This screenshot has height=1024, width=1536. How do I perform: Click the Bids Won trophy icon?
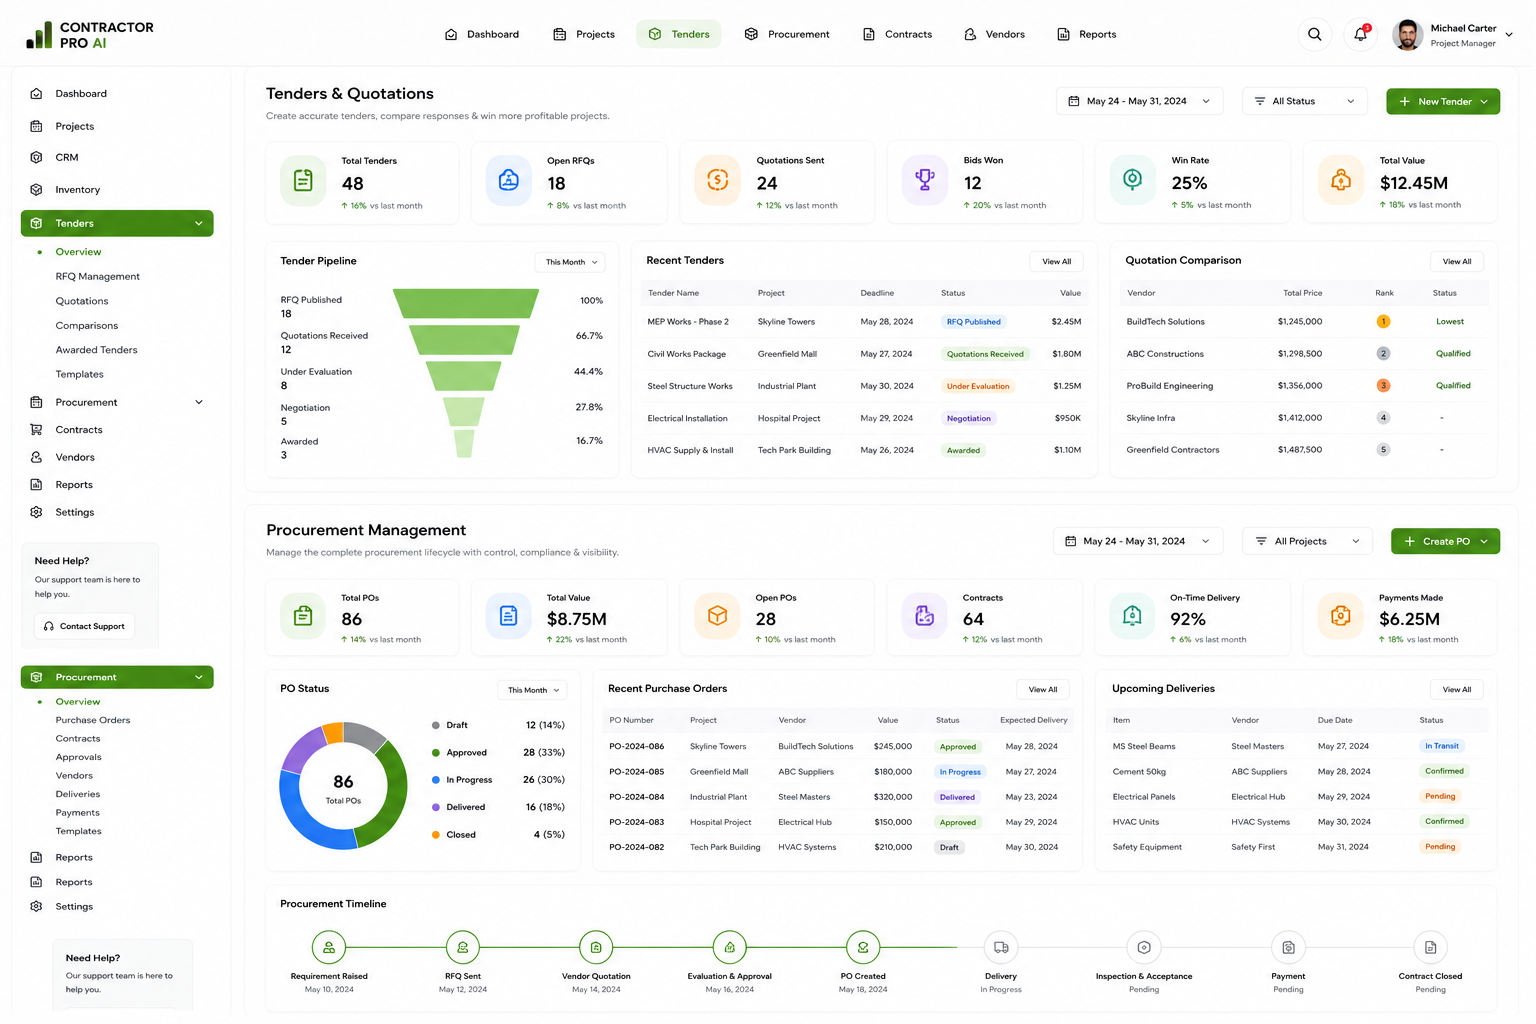(x=925, y=180)
